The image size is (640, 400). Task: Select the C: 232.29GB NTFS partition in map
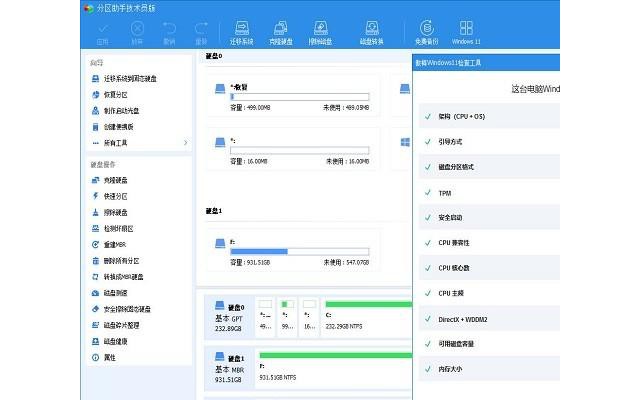[x=367, y=317]
